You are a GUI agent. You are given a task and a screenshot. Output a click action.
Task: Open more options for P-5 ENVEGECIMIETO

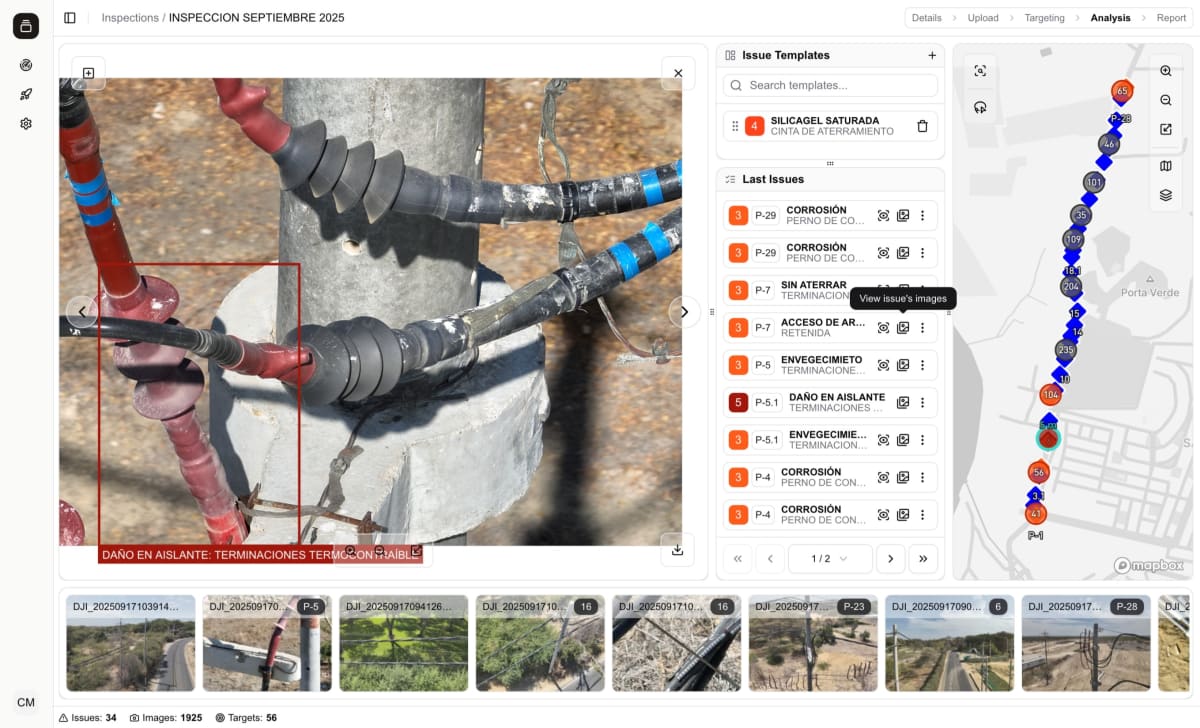(922, 365)
